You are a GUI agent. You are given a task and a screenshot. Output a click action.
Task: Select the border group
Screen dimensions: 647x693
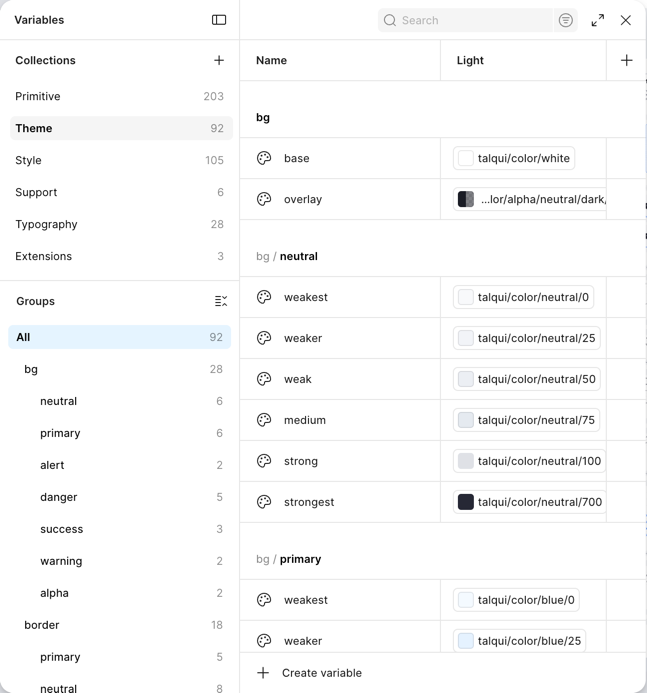point(119,625)
